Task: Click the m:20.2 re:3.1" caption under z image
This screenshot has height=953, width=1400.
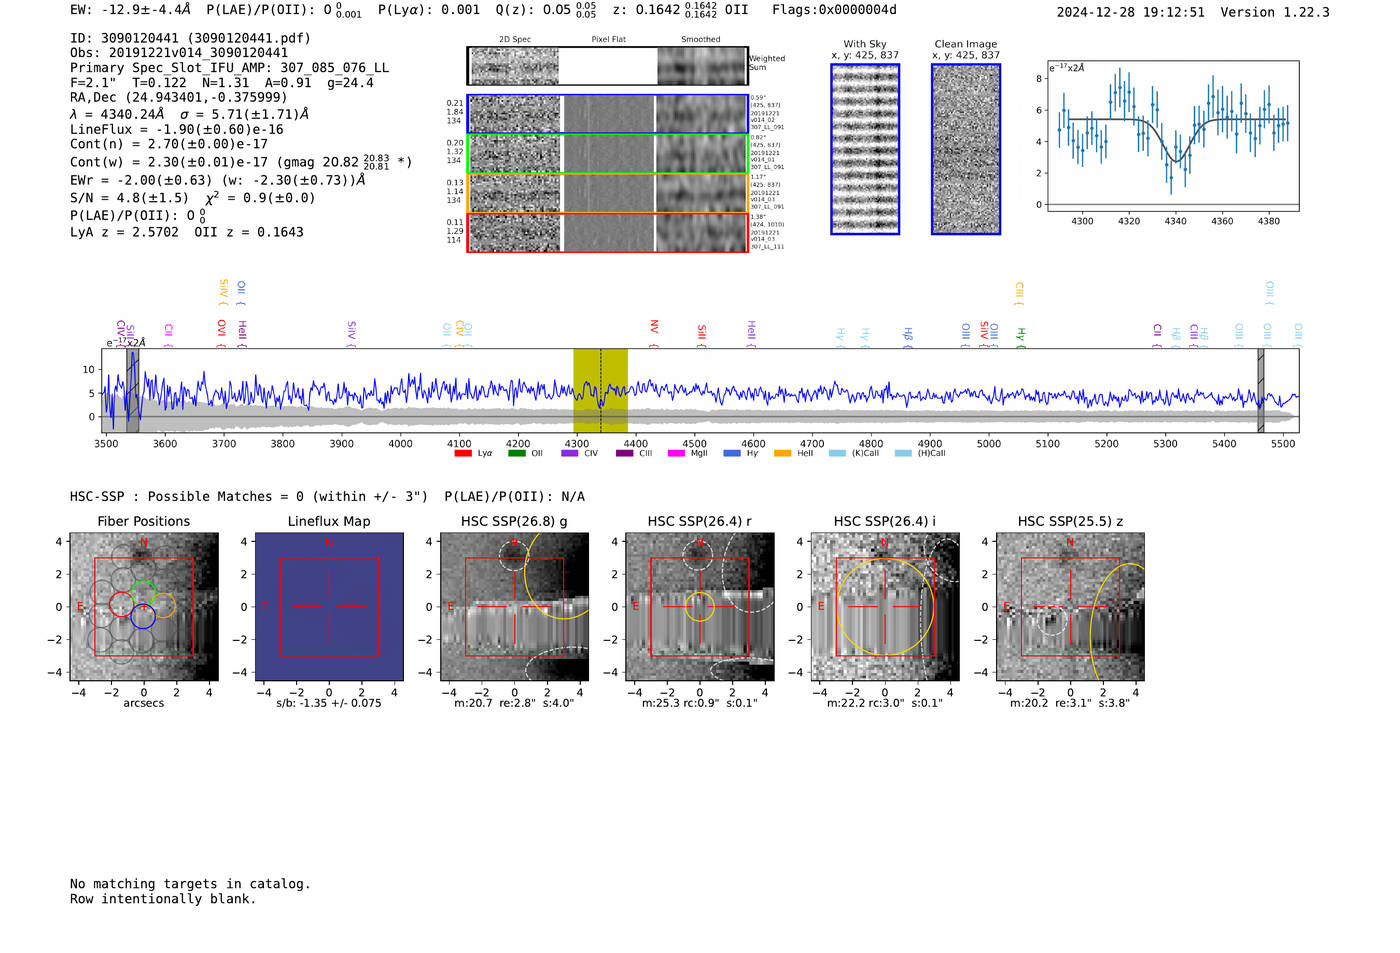Action: coord(1070,703)
